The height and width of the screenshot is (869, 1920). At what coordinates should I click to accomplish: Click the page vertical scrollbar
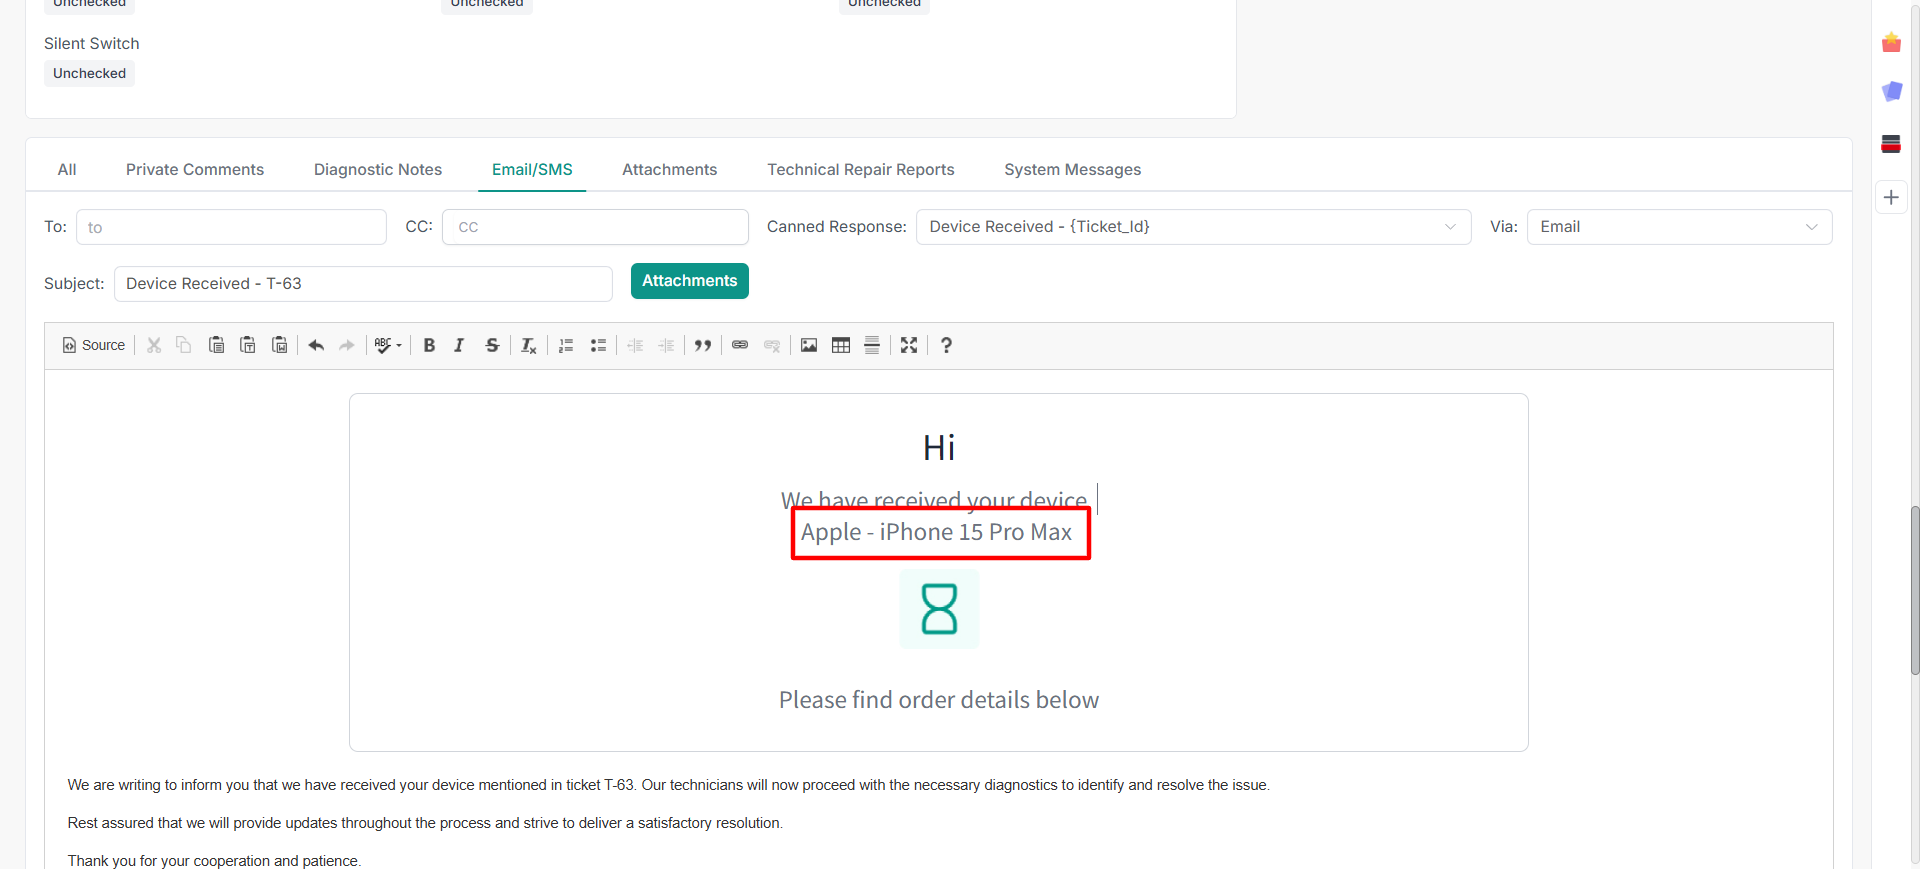click(x=1914, y=590)
